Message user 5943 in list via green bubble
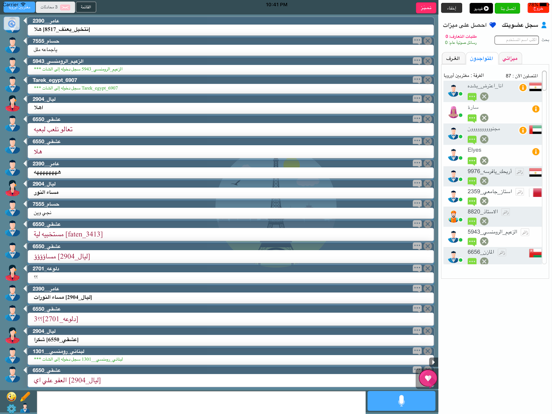Screen dimensions: 552x414 (x=472, y=242)
